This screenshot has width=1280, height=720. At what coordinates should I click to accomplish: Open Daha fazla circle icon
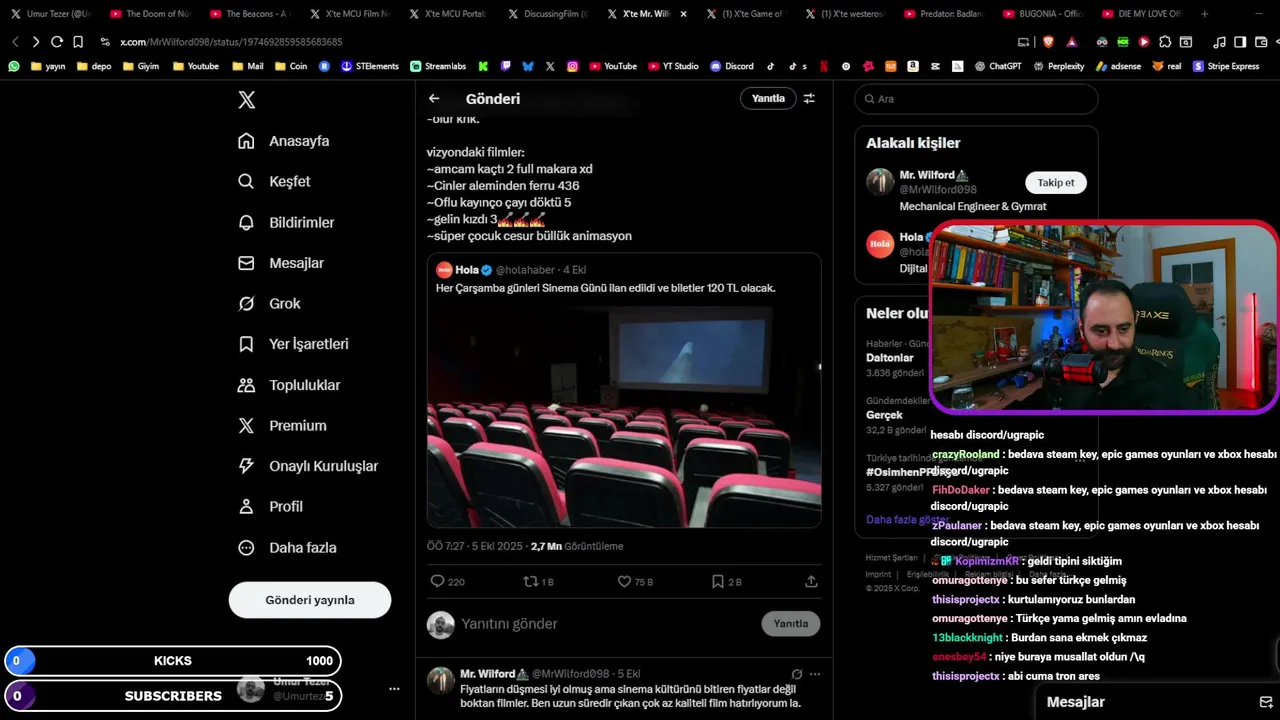[x=246, y=548]
